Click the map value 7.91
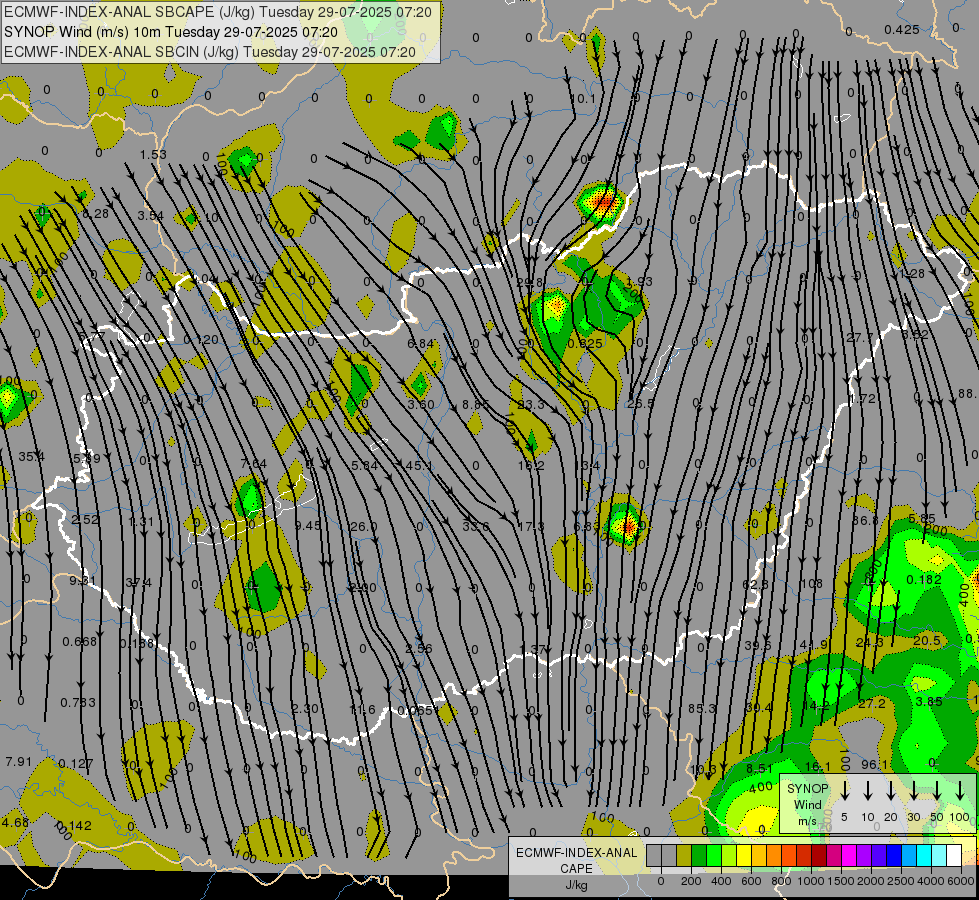The height and width of the screenshot is (900, 979). click(x=18, y=761)
